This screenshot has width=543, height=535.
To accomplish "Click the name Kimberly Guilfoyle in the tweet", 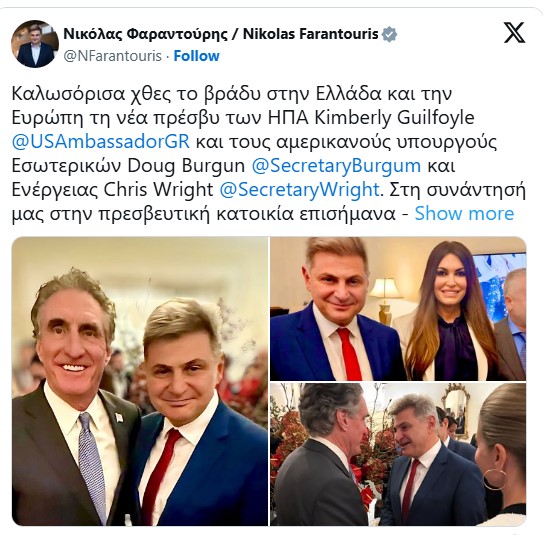I will tap(394, 118).
